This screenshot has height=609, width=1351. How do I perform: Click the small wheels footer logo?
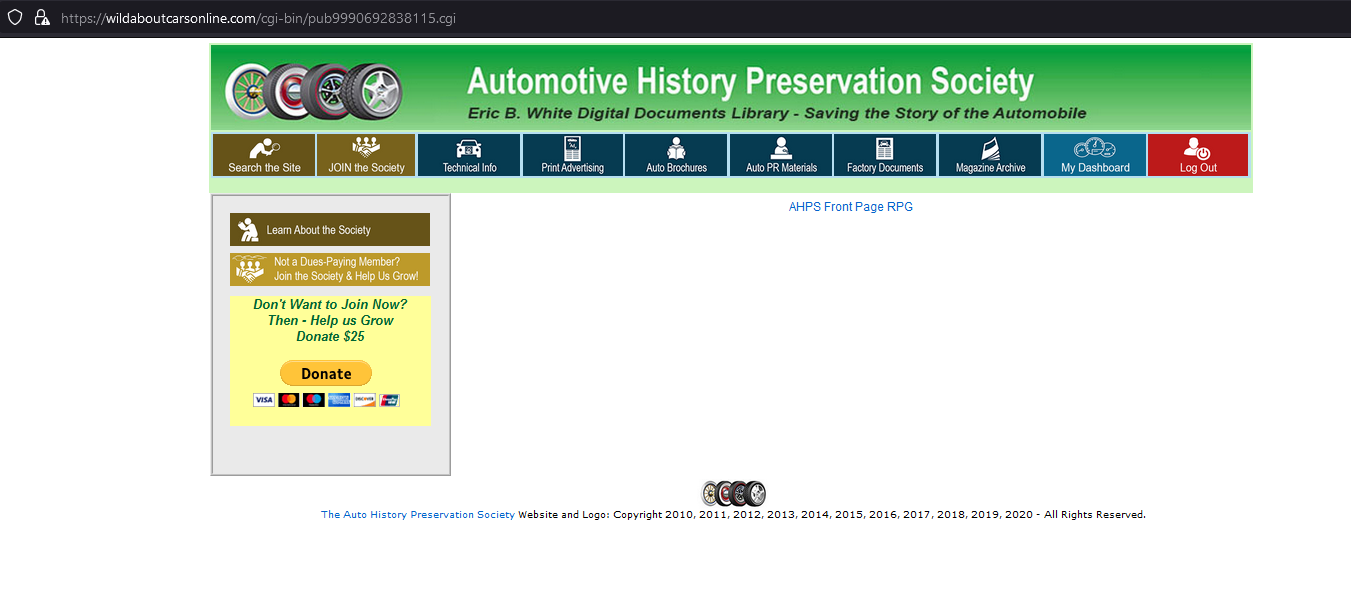click(x=733, y=494)
